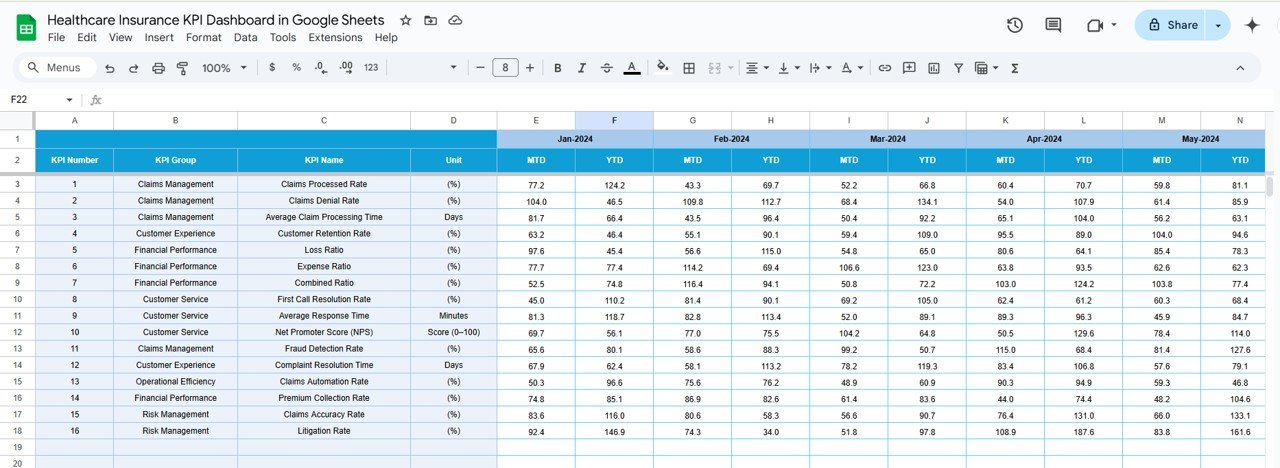Open more formats 123 menu

(371, 68)
